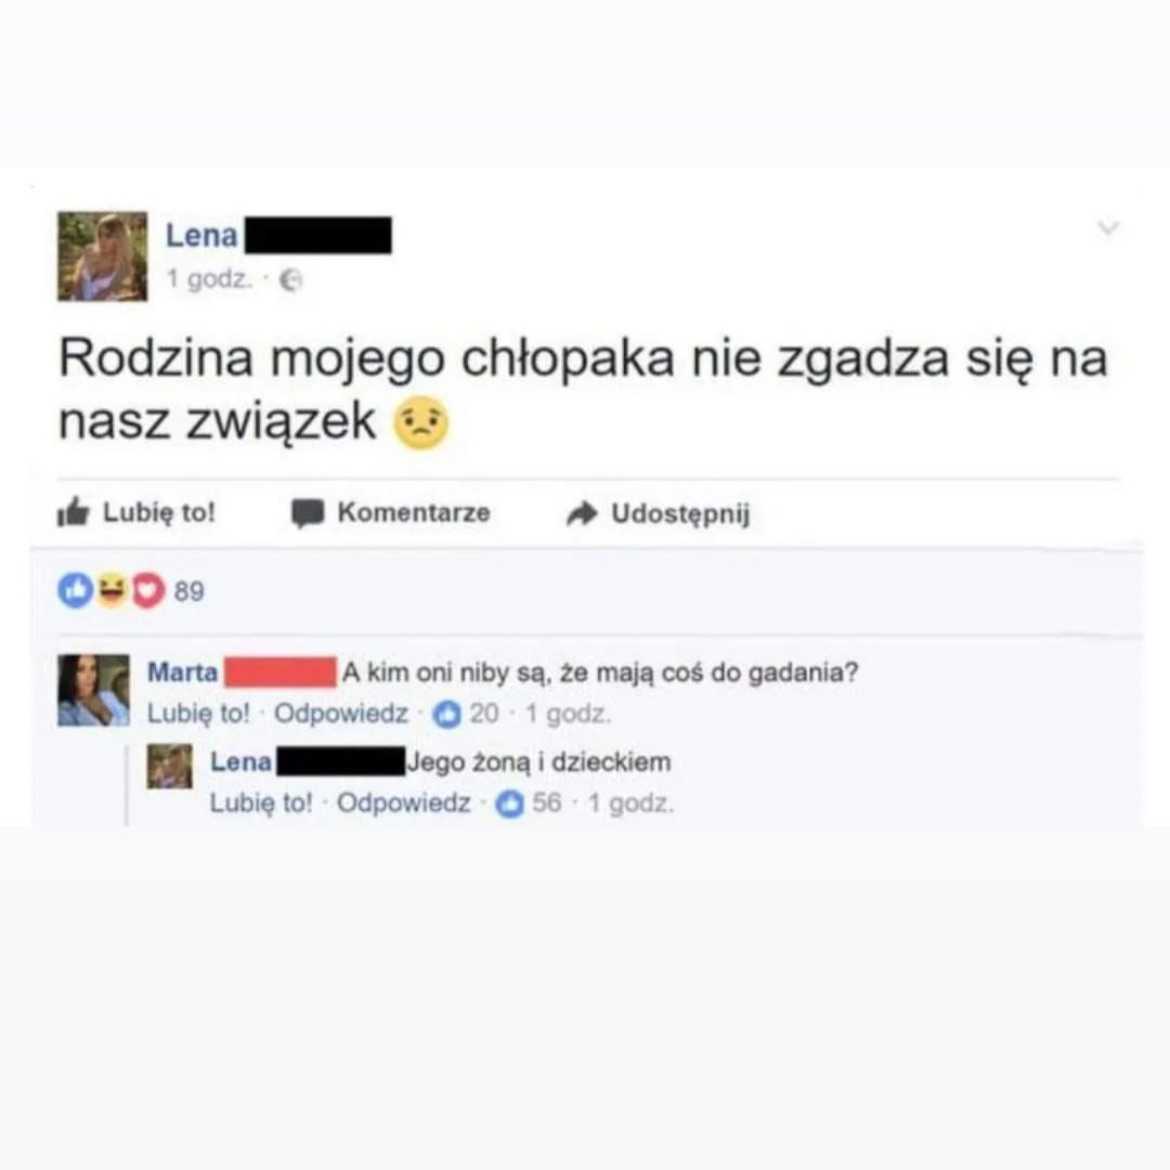Click the like count icon showing 20
The width and height of the screenshot is (1170, 1170).
448,714
